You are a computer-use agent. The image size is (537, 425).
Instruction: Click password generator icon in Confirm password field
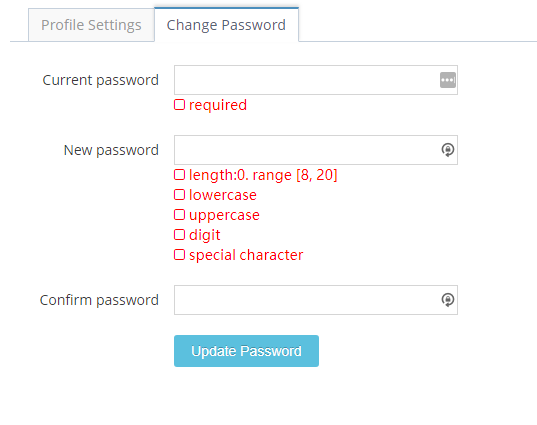click(448, 300)
